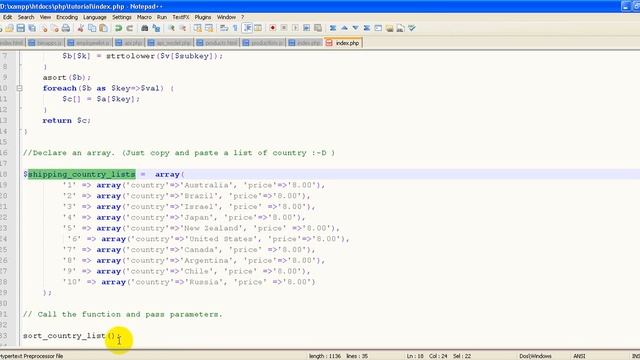Click the '//Declare an array' comment line
The height and width of the screenshot is (360, 640).
[x=179, y=153]
